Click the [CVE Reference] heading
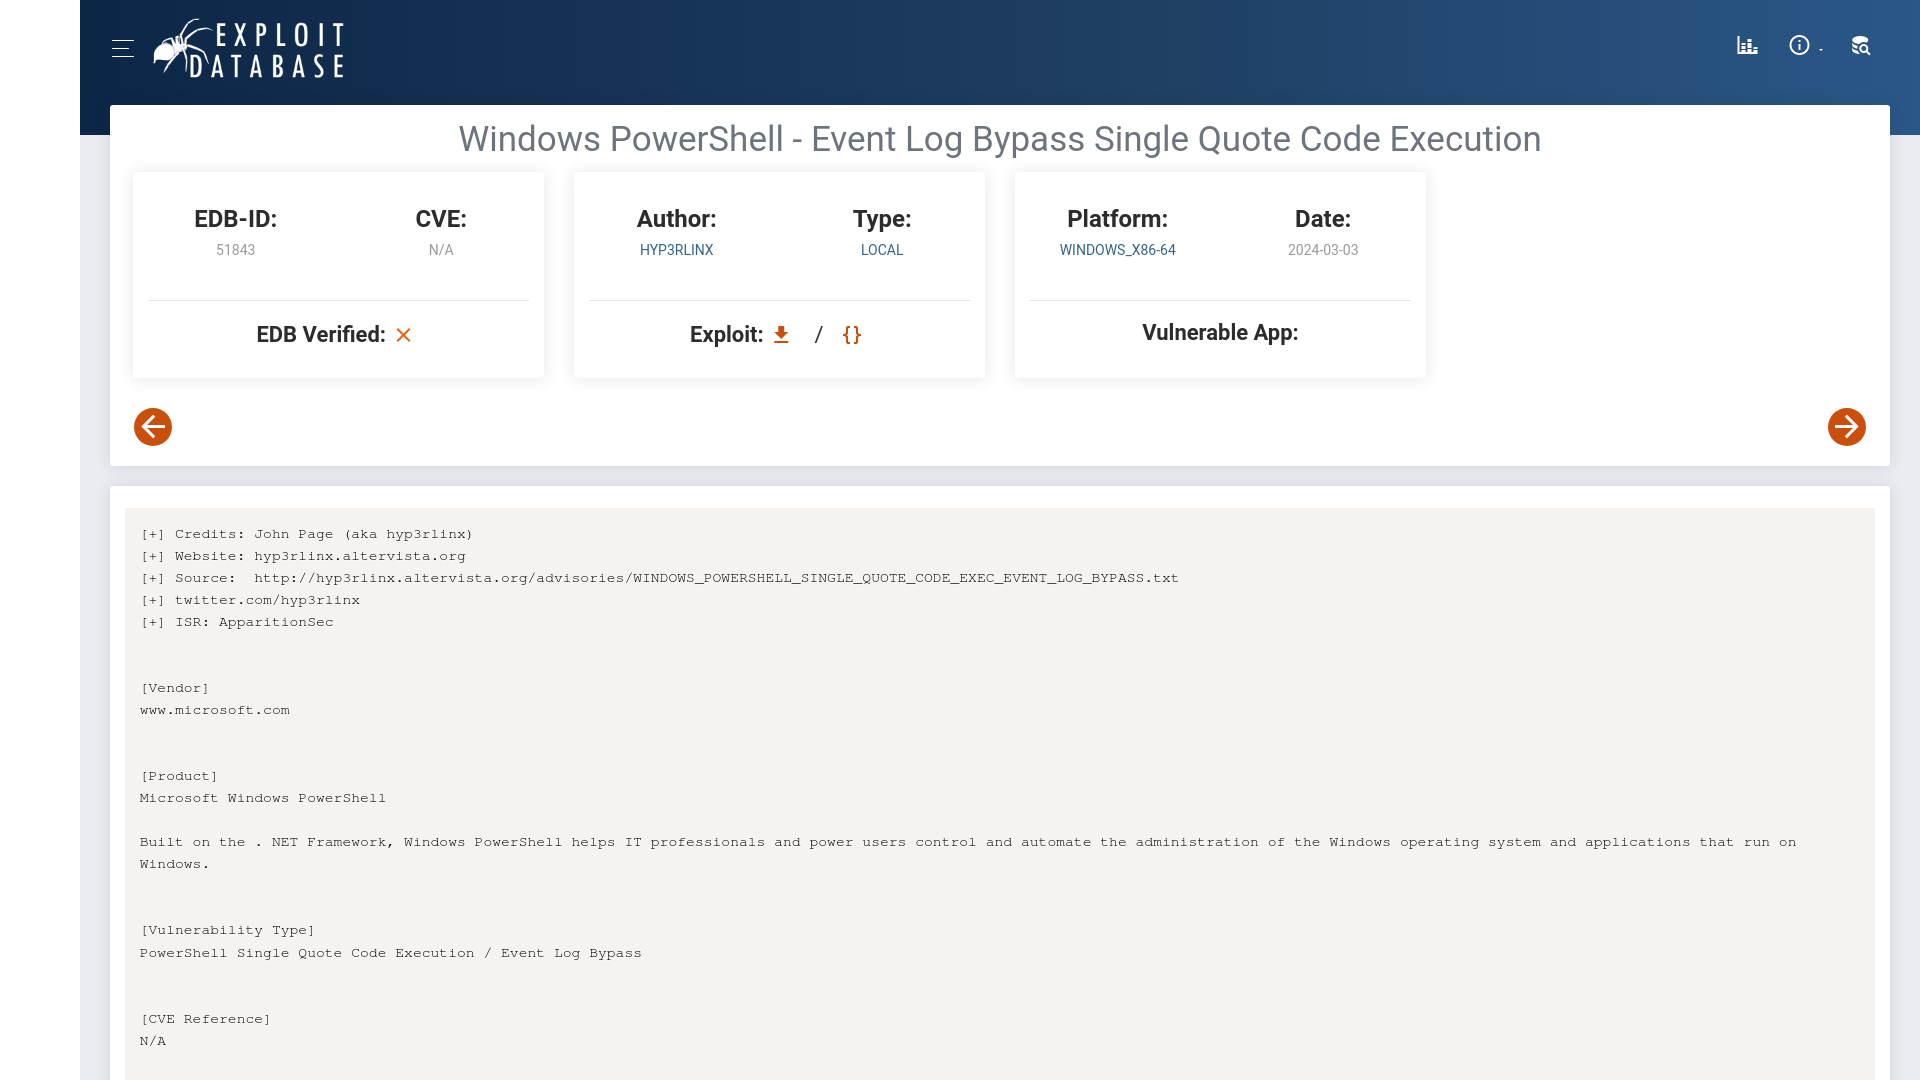 (206, 1019)
